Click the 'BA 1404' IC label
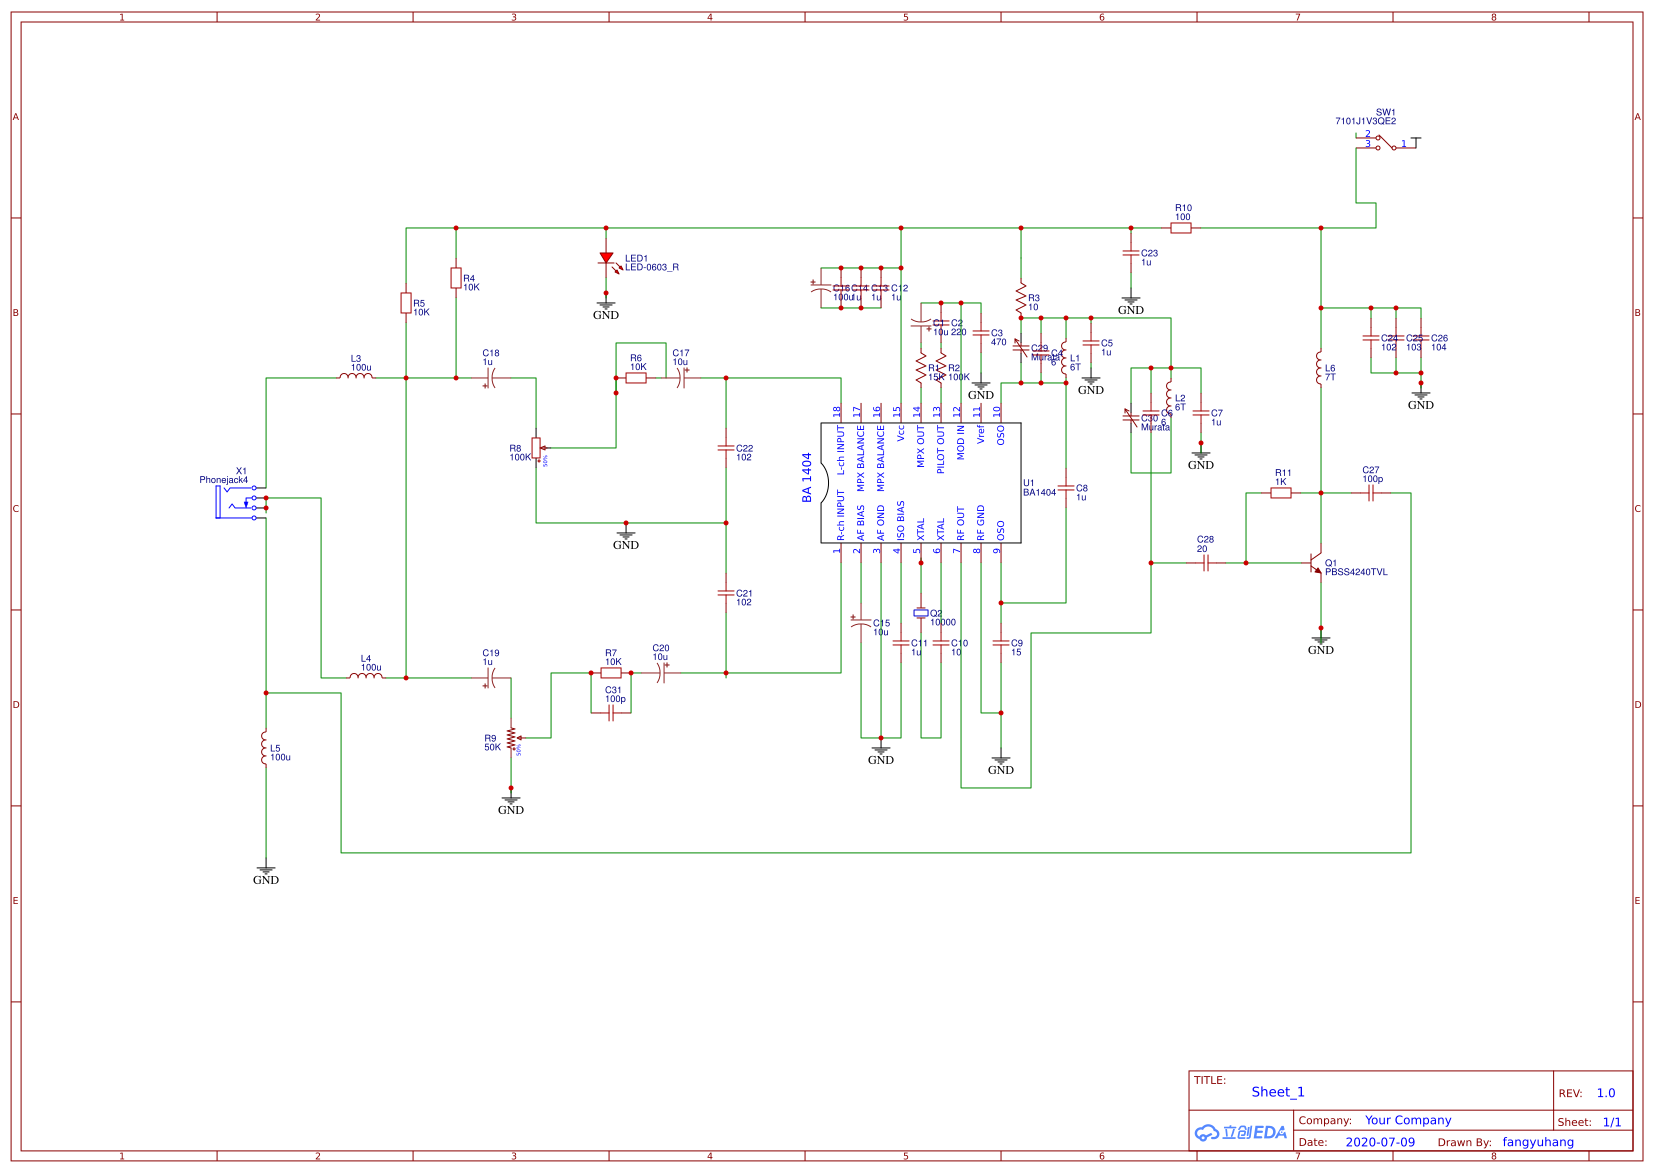 pyautogui.click(x=807, y=477)
